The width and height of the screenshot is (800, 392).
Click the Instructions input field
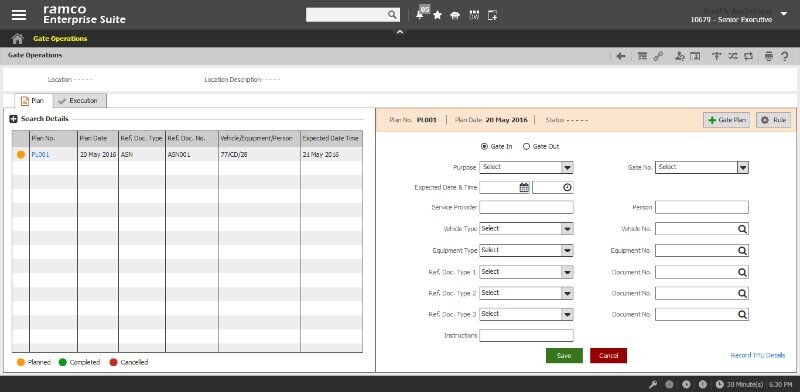[526, 335]
